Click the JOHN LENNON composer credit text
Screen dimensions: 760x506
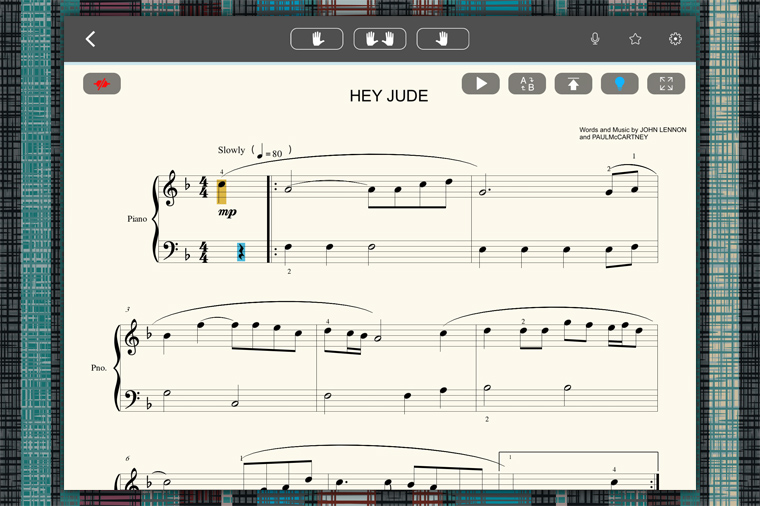pyautogui.click(x=663, y=130)
